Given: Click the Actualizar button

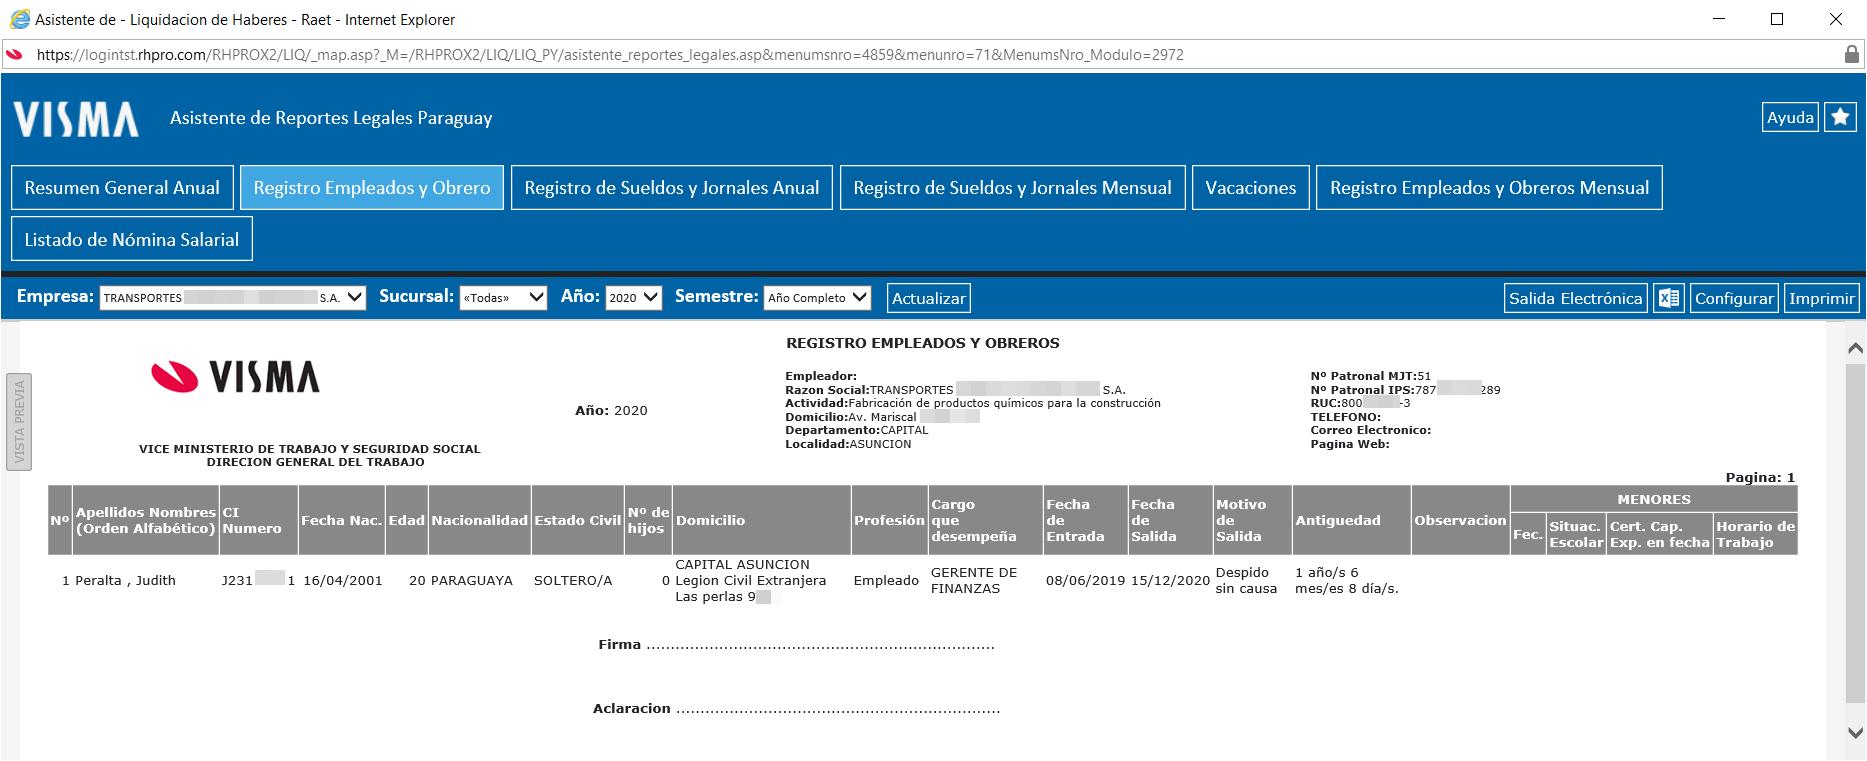Looking at the screenshot, I should pos(929,298).
